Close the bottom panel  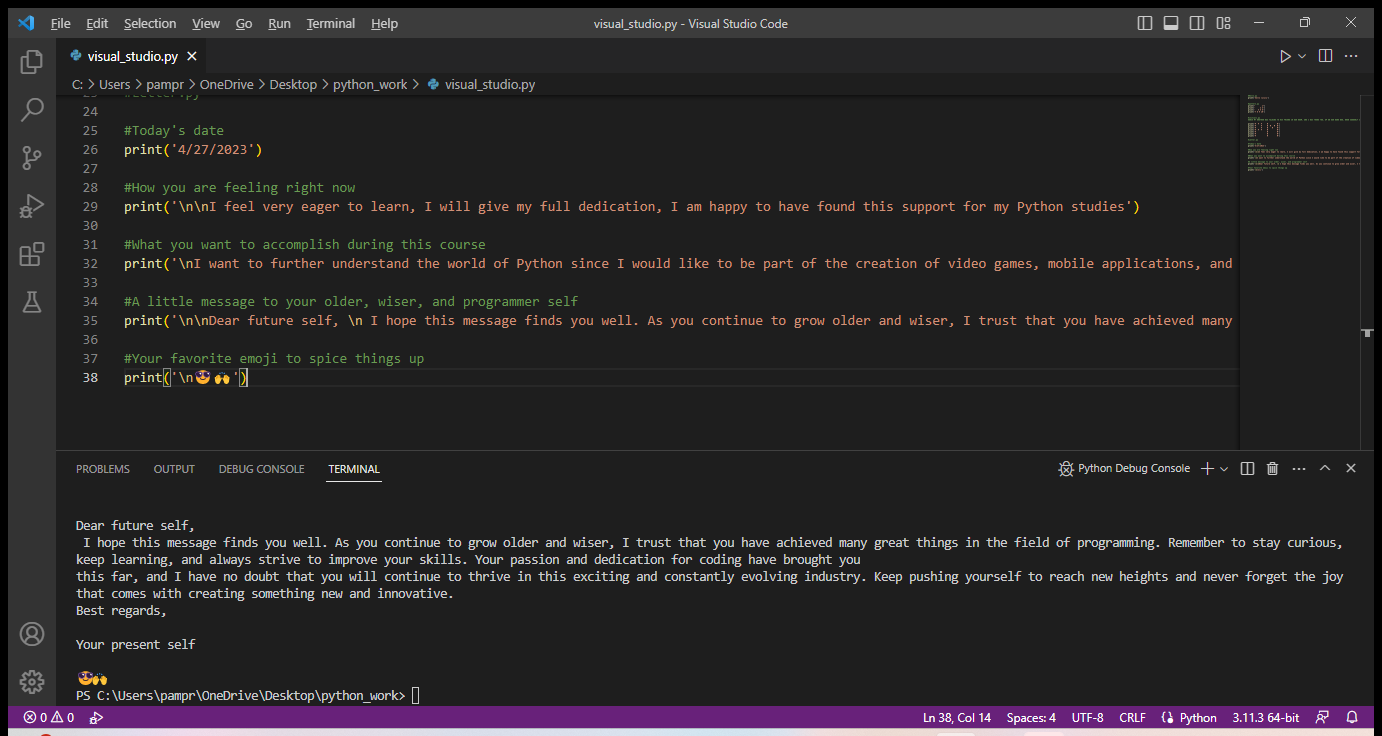pos(1351,468)
